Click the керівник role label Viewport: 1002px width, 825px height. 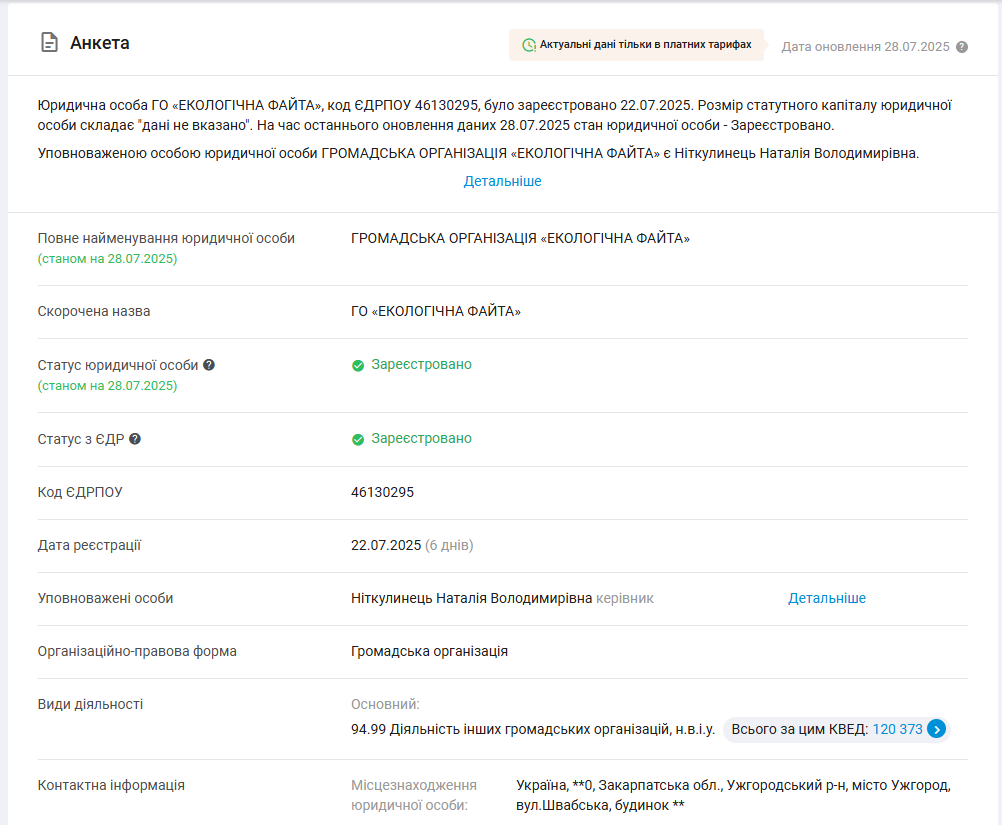tap(625, 598)
